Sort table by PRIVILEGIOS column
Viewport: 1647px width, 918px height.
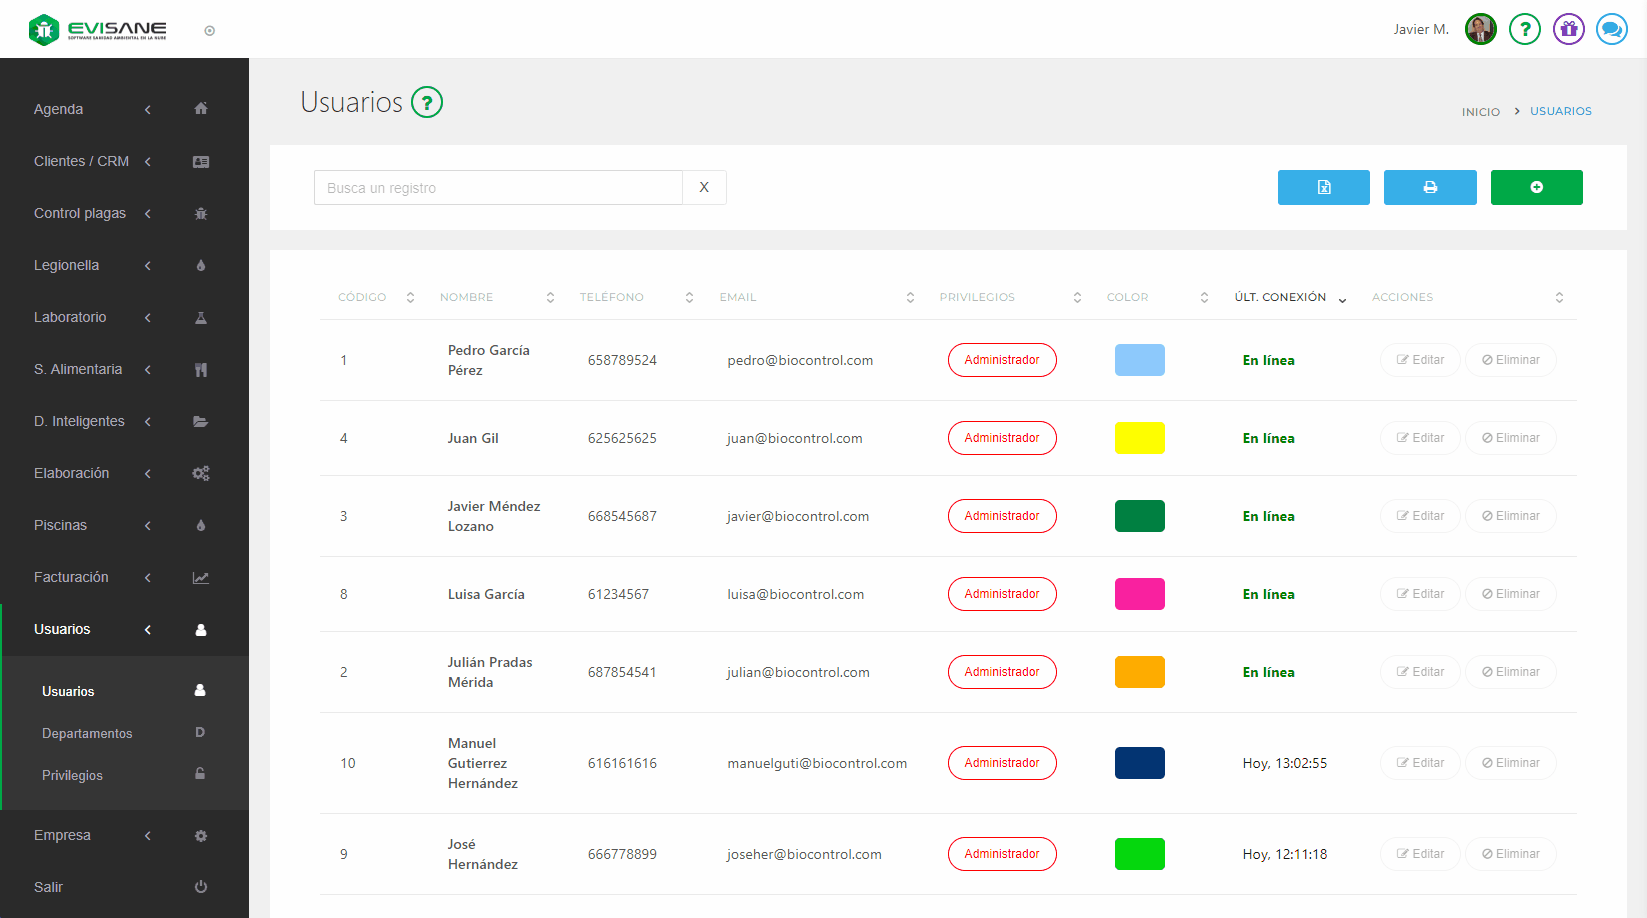(x=1010, y=297)
